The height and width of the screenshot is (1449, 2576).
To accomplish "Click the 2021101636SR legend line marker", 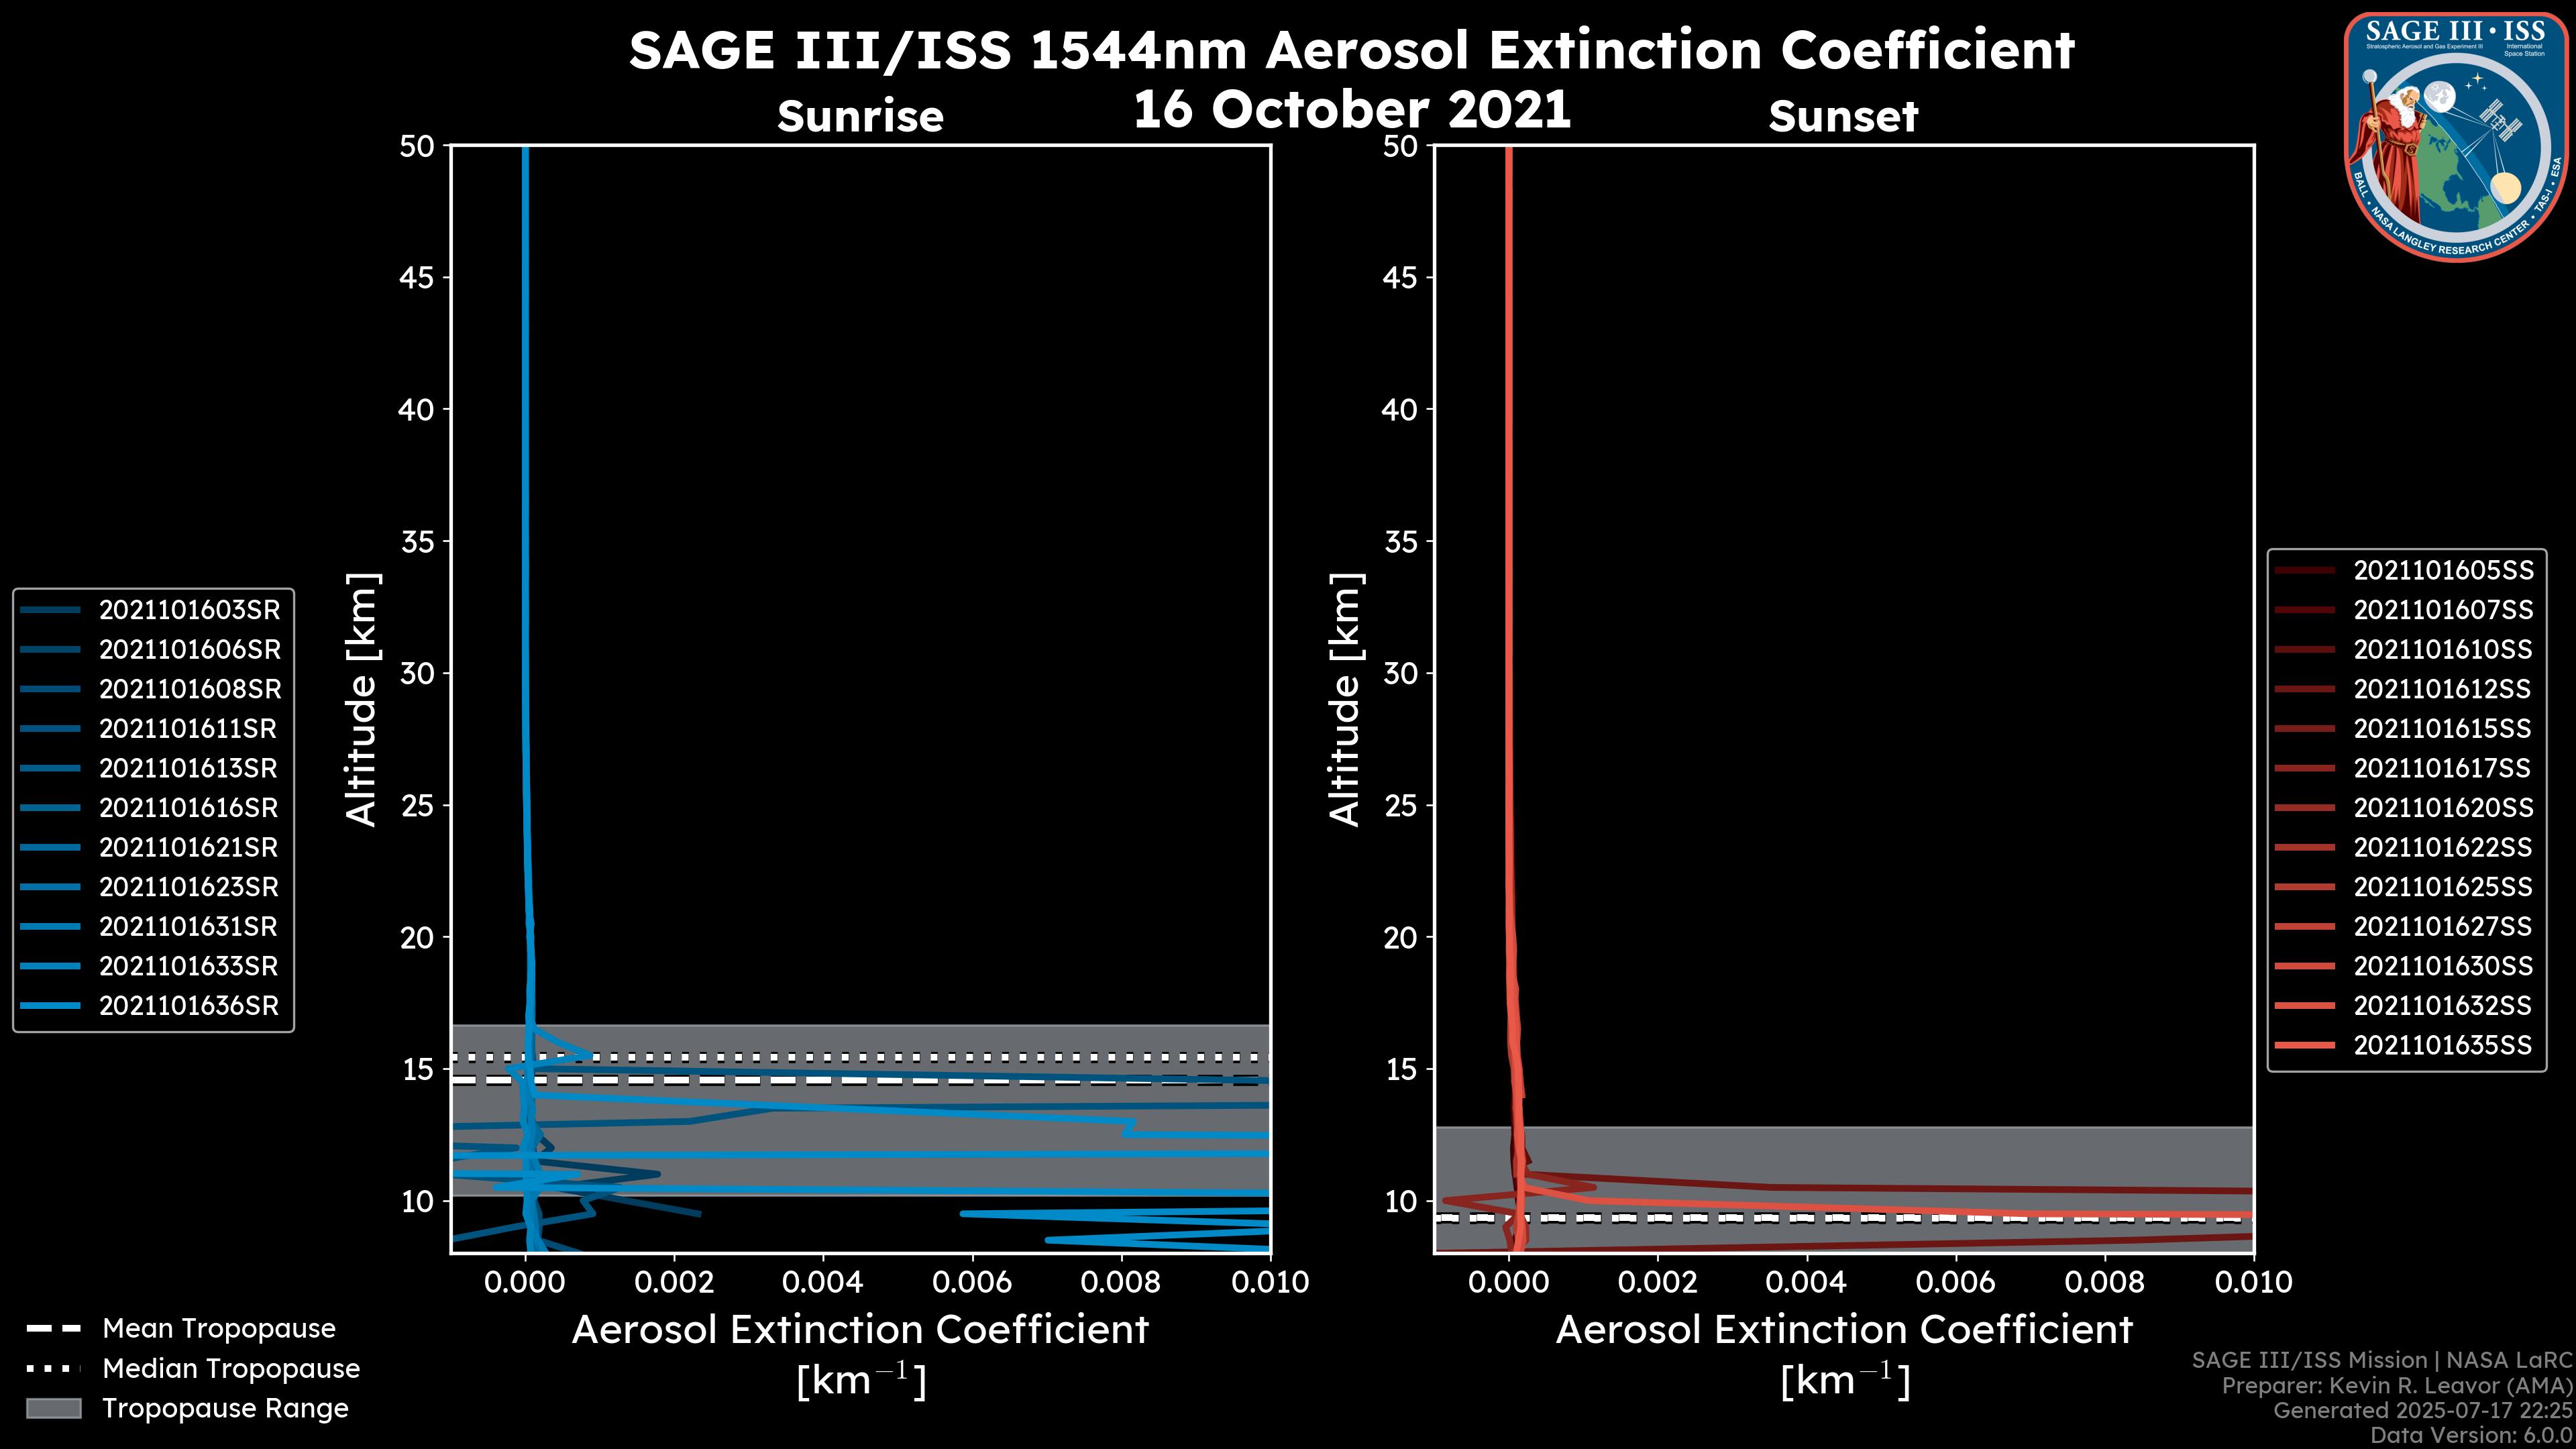I will click(50, 1006).
